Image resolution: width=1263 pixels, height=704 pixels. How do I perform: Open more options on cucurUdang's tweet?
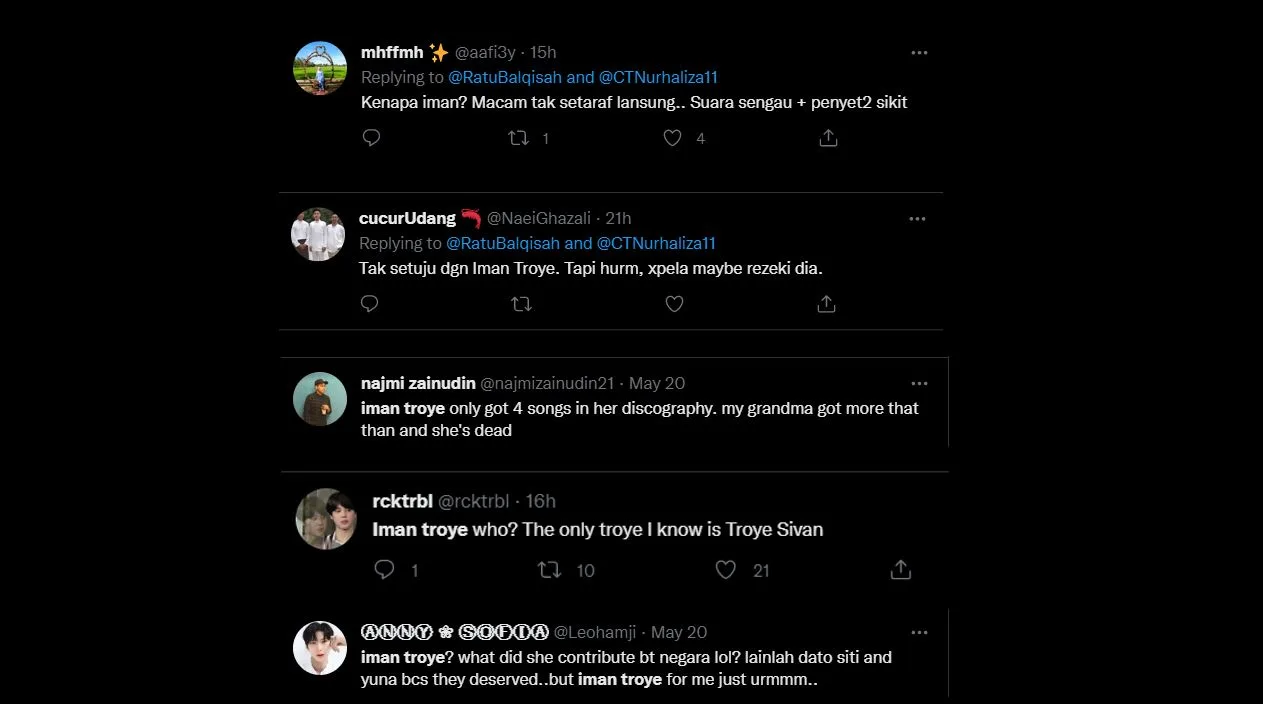pyautogui.click(x=918, y=219)
